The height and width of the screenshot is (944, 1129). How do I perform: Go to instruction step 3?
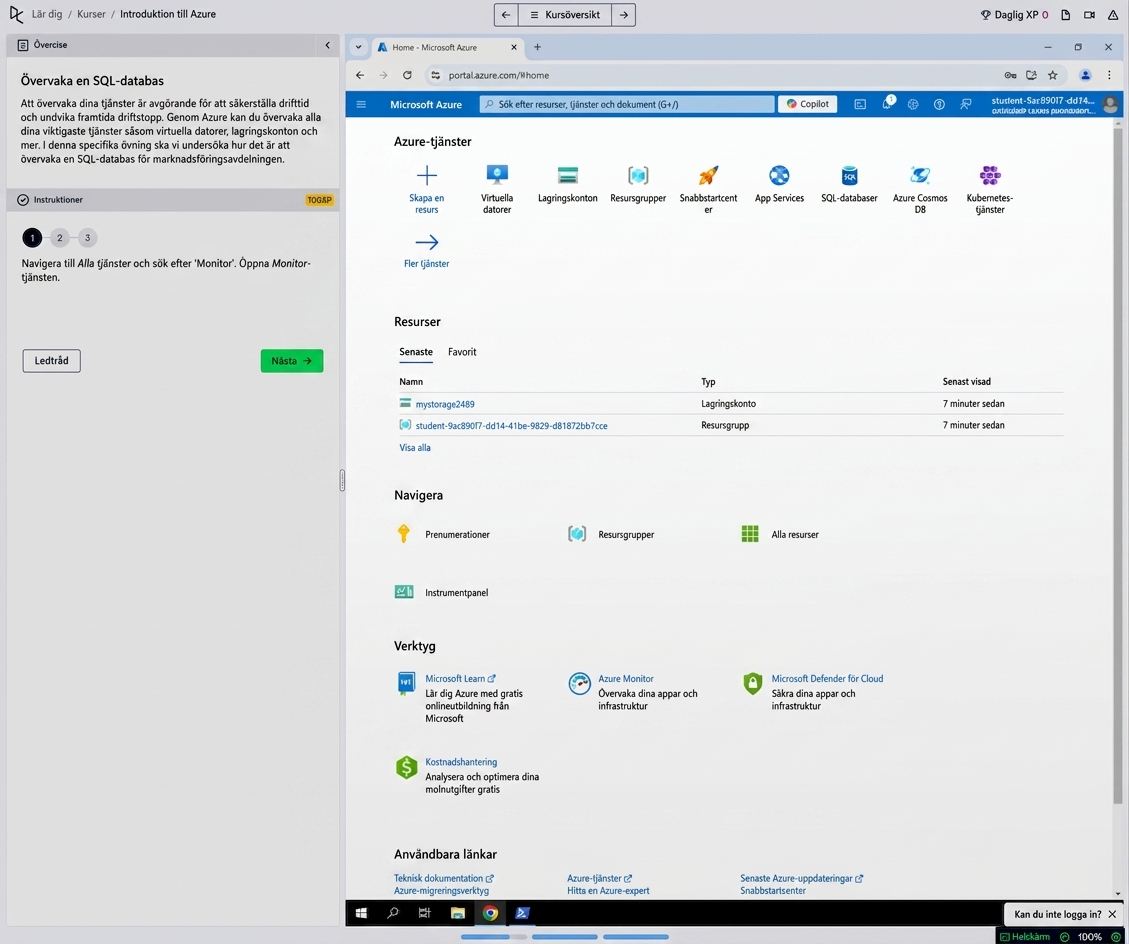87,238
